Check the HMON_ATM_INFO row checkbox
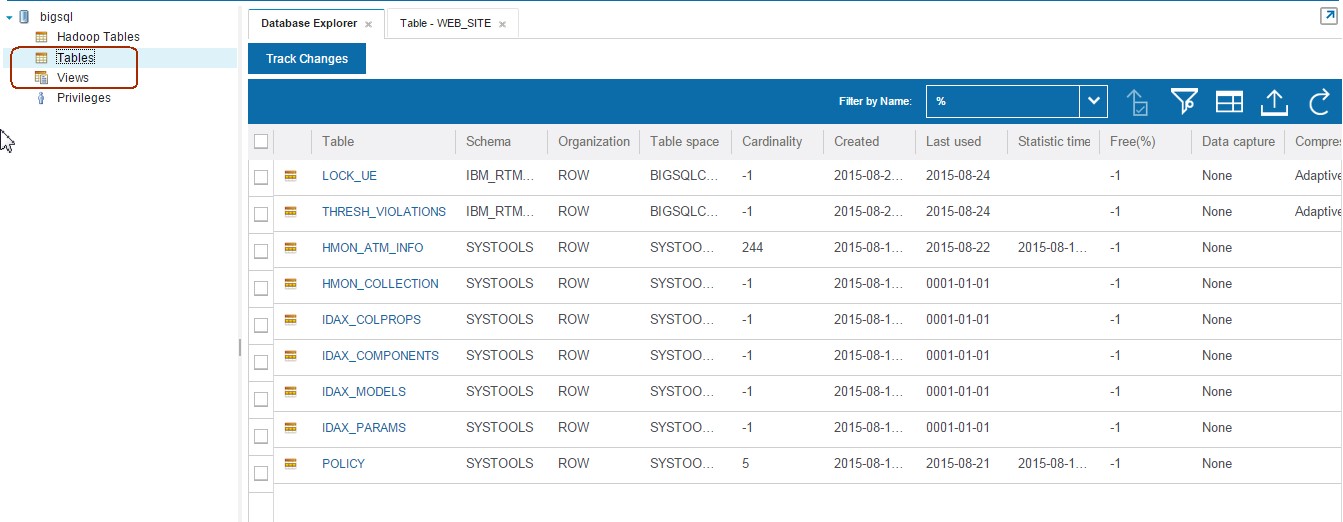 pos(261,251)
